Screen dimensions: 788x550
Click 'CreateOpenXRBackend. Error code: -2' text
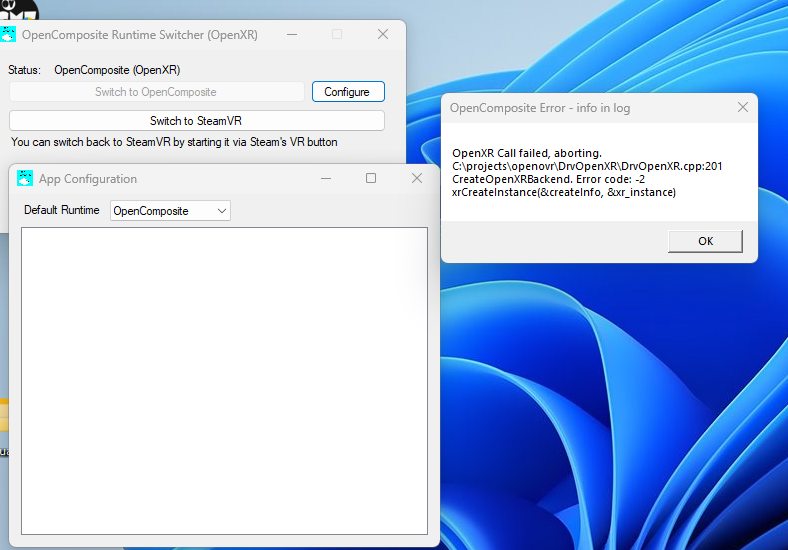pos(548,179)
